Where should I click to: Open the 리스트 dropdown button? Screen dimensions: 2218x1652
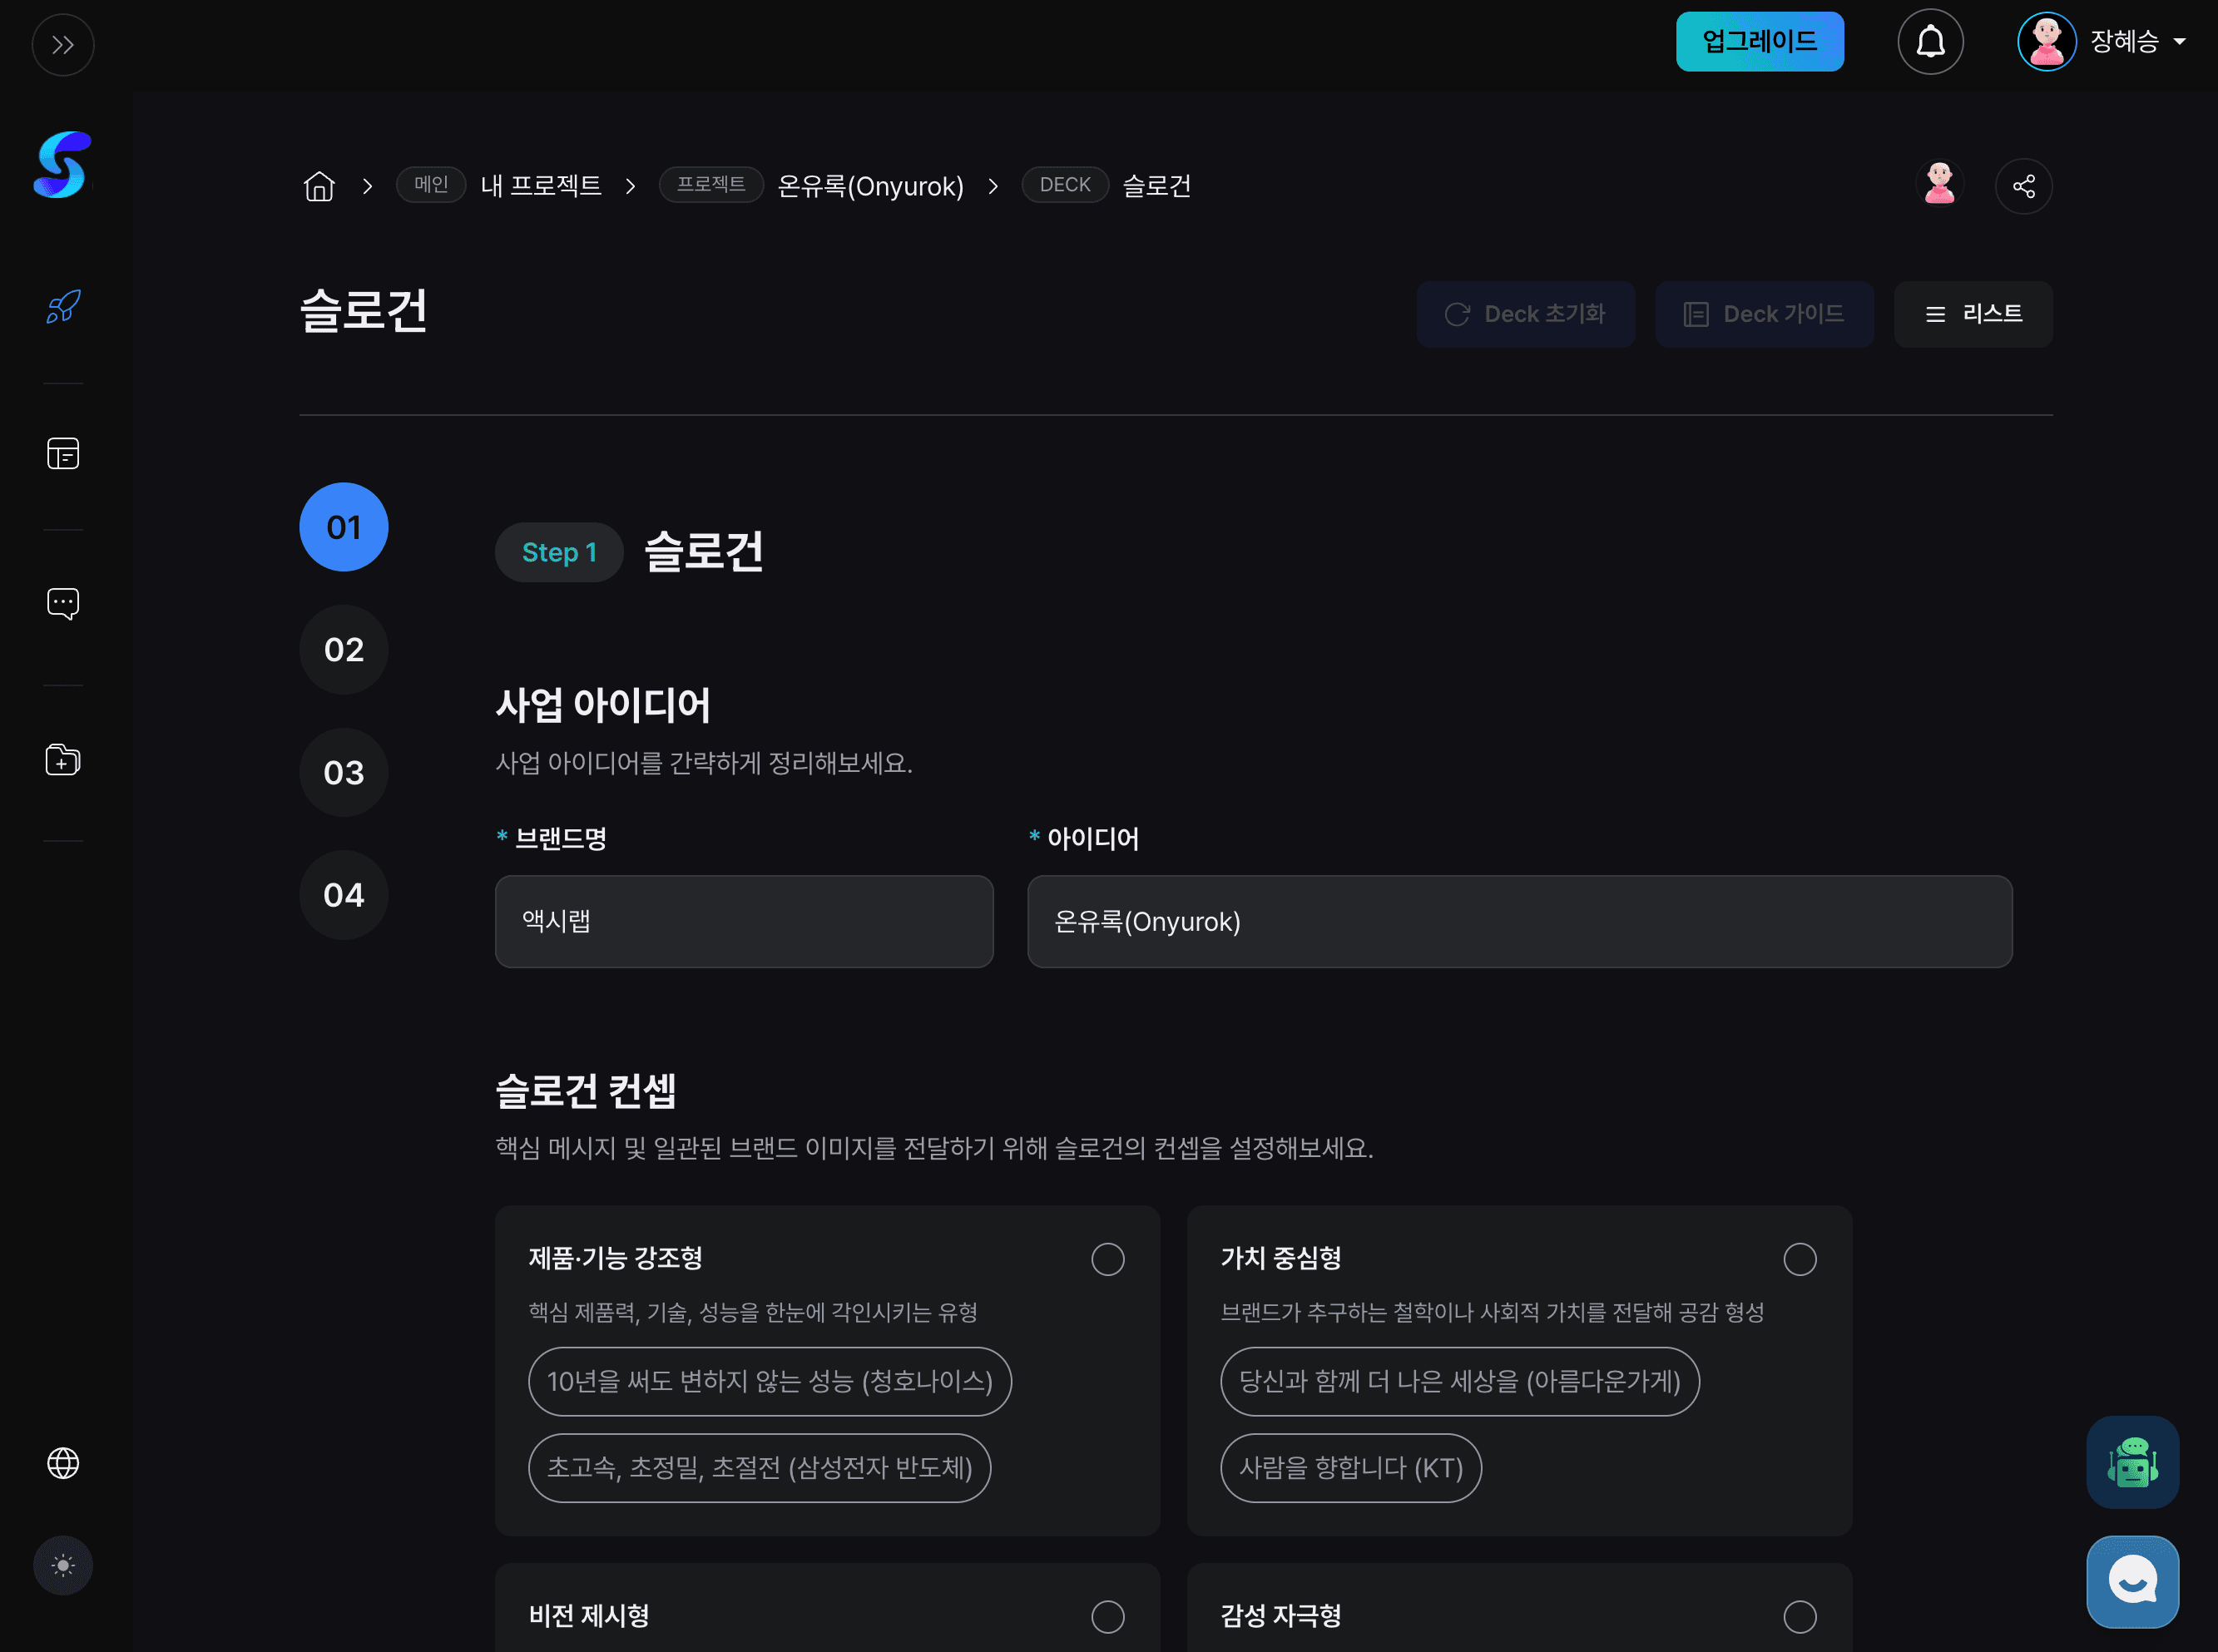1972,313
